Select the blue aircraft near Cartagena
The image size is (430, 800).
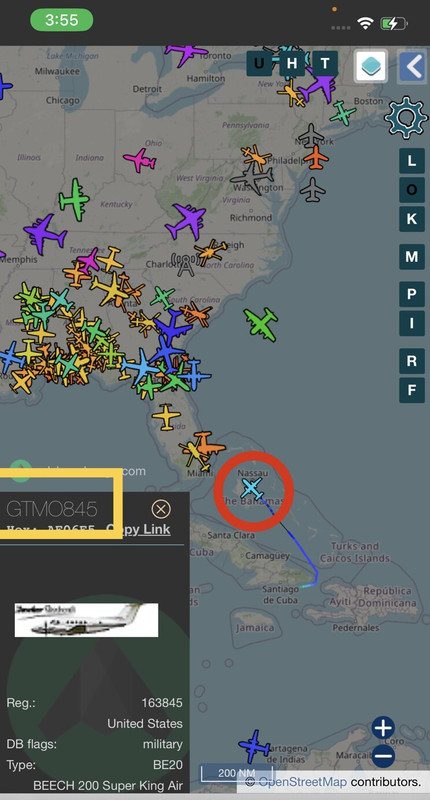click(x=255, y=746)
